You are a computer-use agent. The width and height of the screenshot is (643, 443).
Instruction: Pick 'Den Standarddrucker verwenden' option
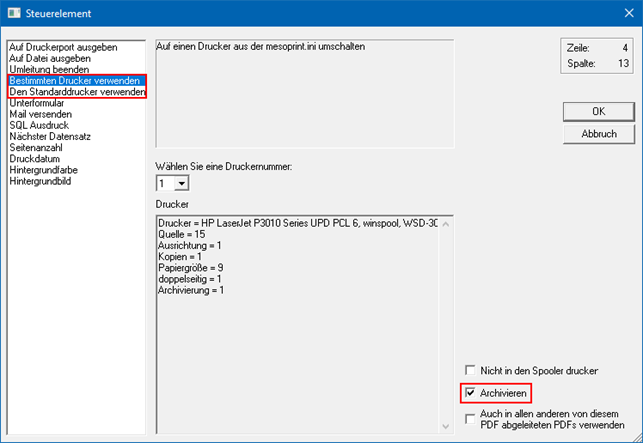[x=76, y=92]
